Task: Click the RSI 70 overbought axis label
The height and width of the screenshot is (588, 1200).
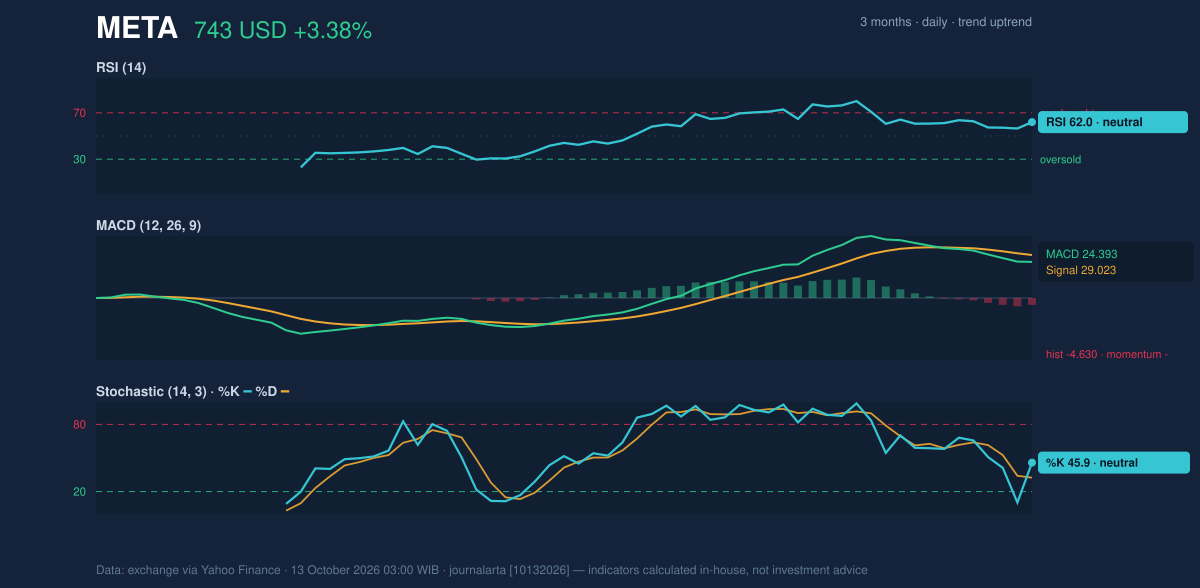Action: pos(79,113)
